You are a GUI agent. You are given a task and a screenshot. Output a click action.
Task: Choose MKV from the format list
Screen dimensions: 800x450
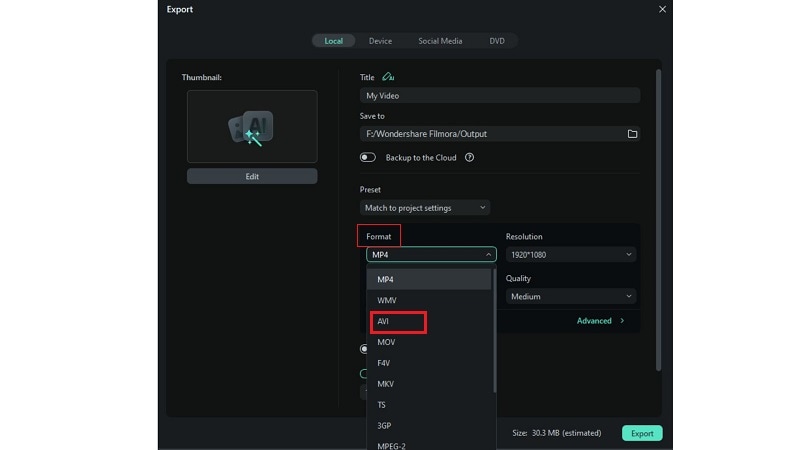429,384
